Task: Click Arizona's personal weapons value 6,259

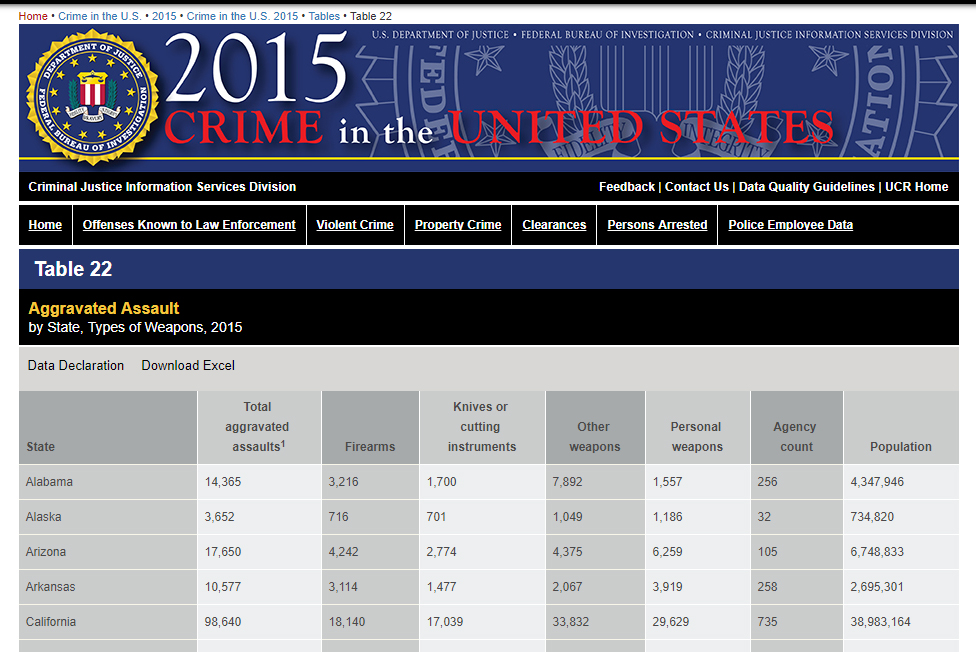Action: click(667, 552)
